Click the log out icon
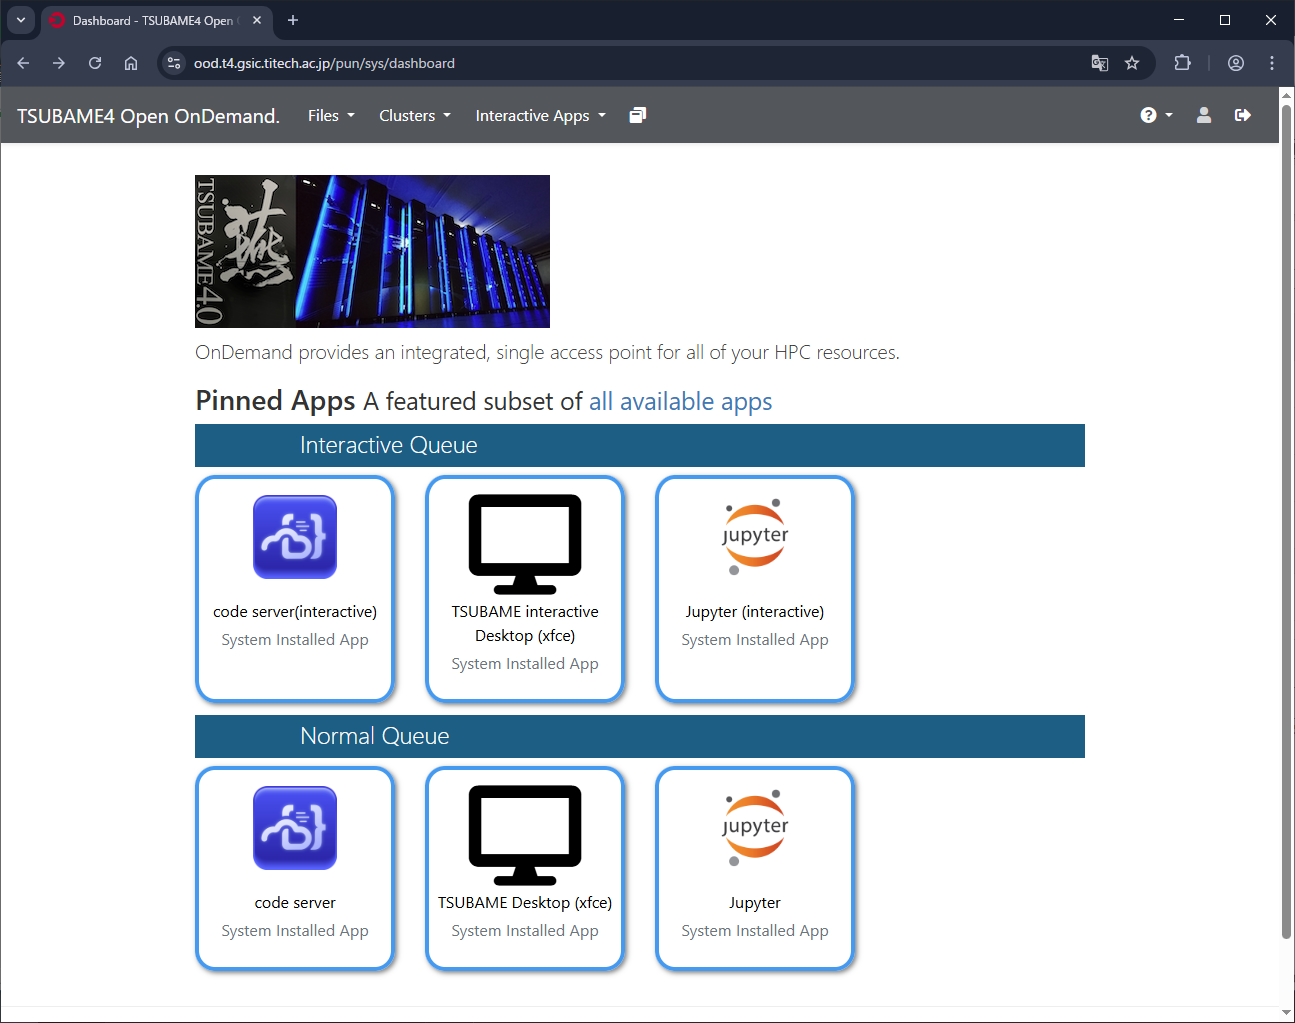 1242,116
